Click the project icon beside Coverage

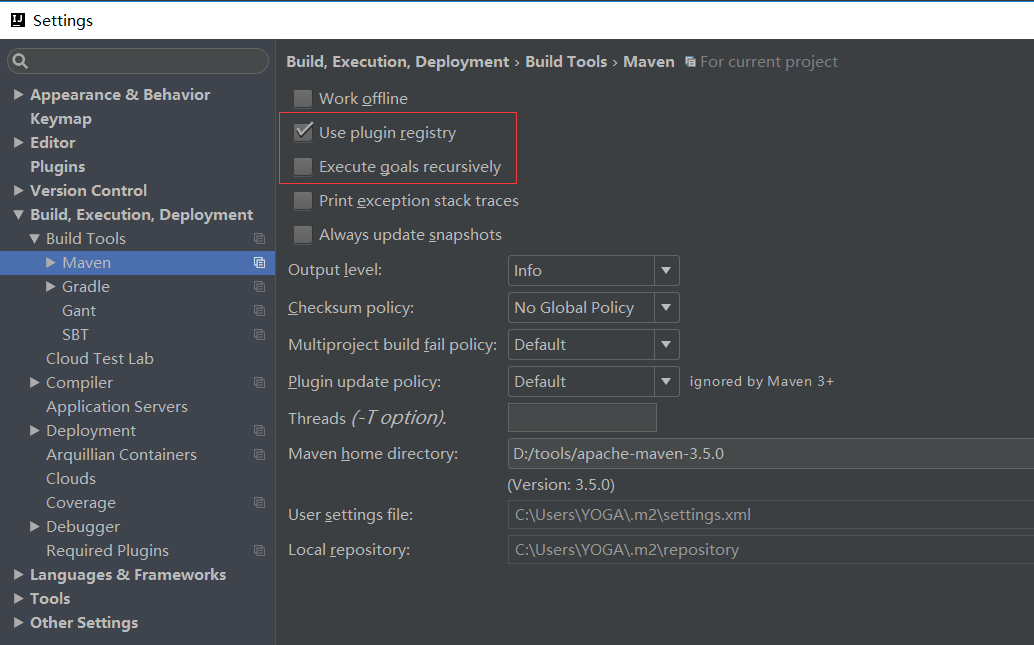coord(259,503)
